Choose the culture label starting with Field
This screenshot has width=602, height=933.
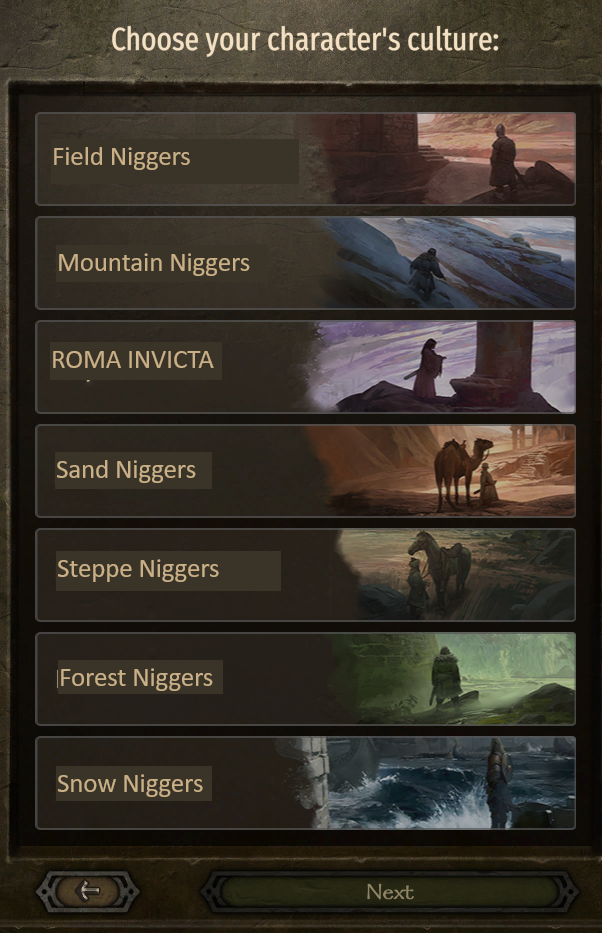pos(121,157)
